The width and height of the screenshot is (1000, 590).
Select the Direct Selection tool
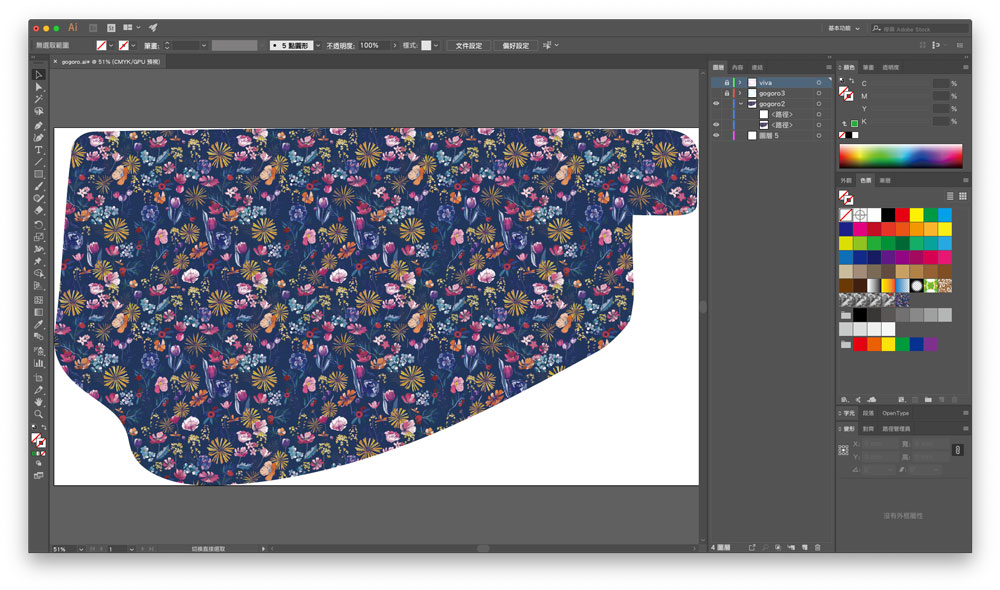pyautogui.click(x=39, y=88)
